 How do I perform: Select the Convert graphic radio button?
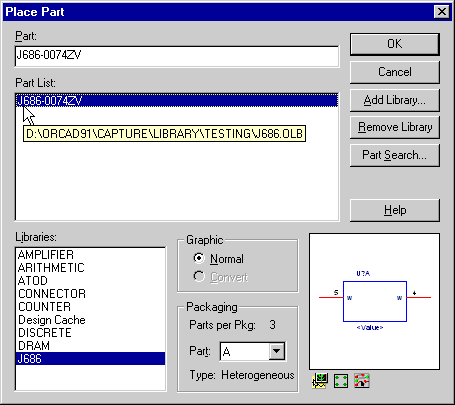199,276
